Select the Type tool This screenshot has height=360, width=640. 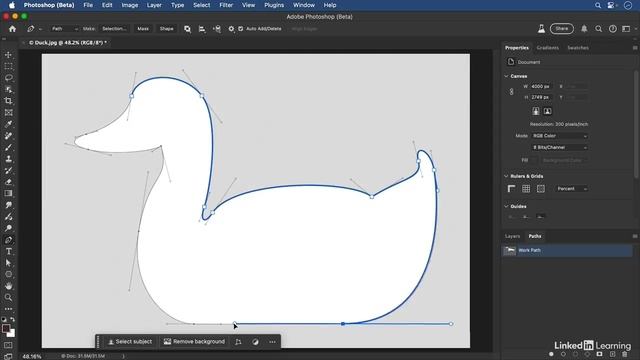pos(8,251)
